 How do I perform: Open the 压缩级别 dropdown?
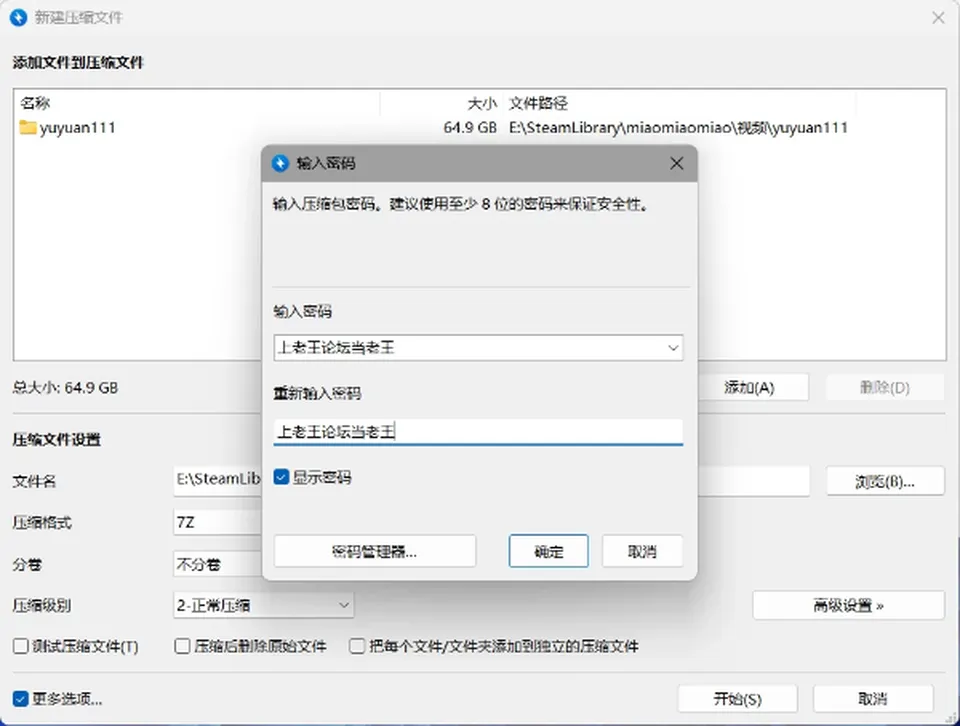264,605
